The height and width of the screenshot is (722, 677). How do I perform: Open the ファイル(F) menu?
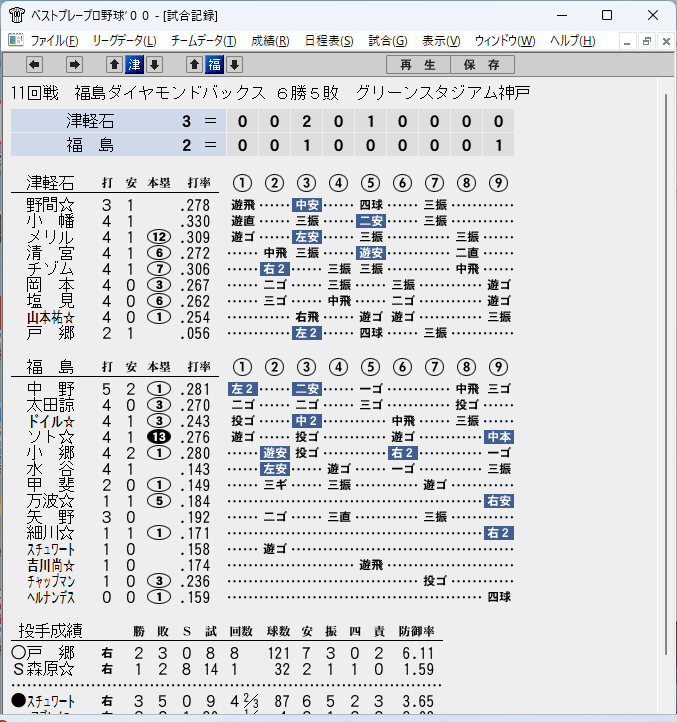pos(54,41)
